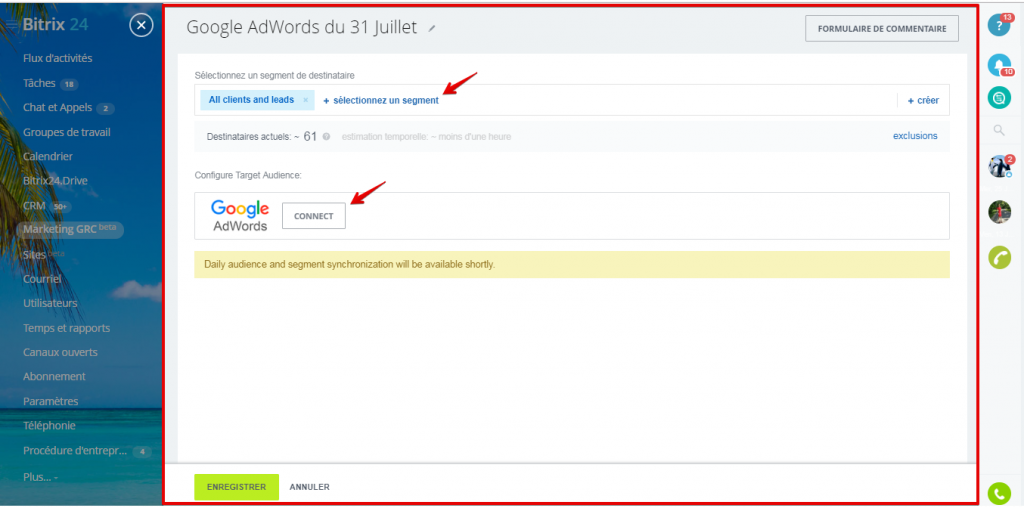
Task: Click the Destinataires actuels ~ 61 text
Action: pos(262,136)
